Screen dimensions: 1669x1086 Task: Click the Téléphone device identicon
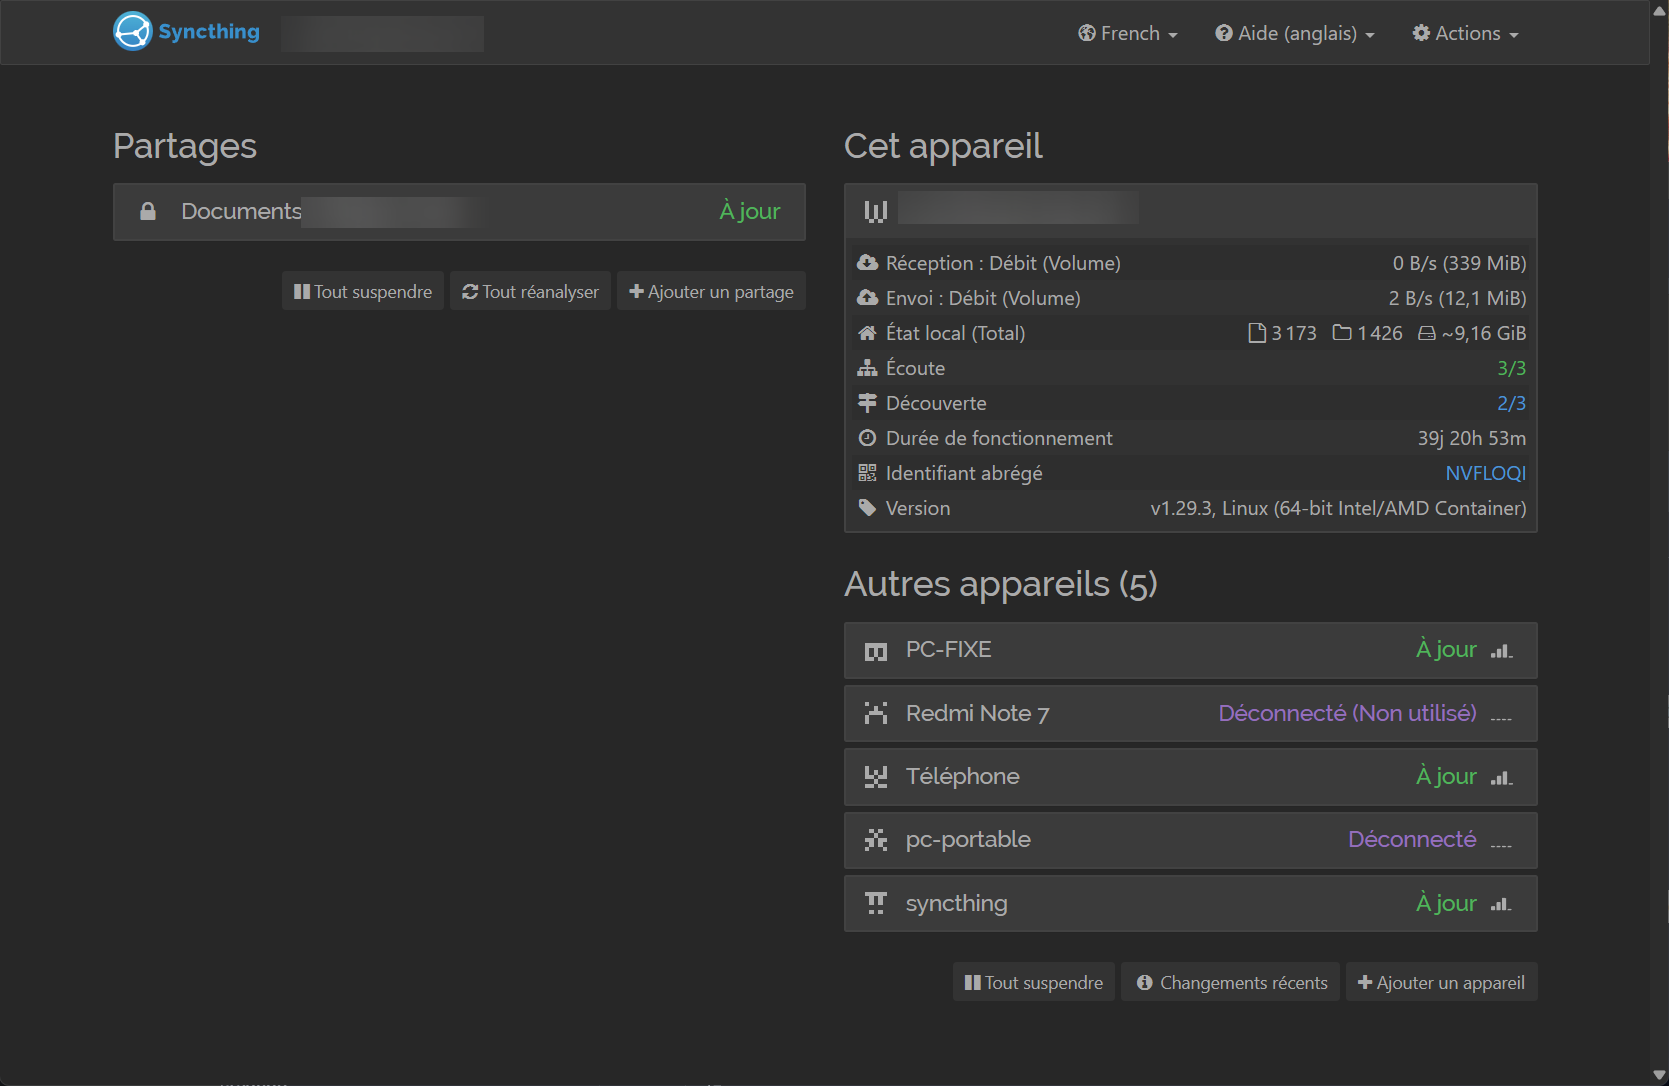876,777
